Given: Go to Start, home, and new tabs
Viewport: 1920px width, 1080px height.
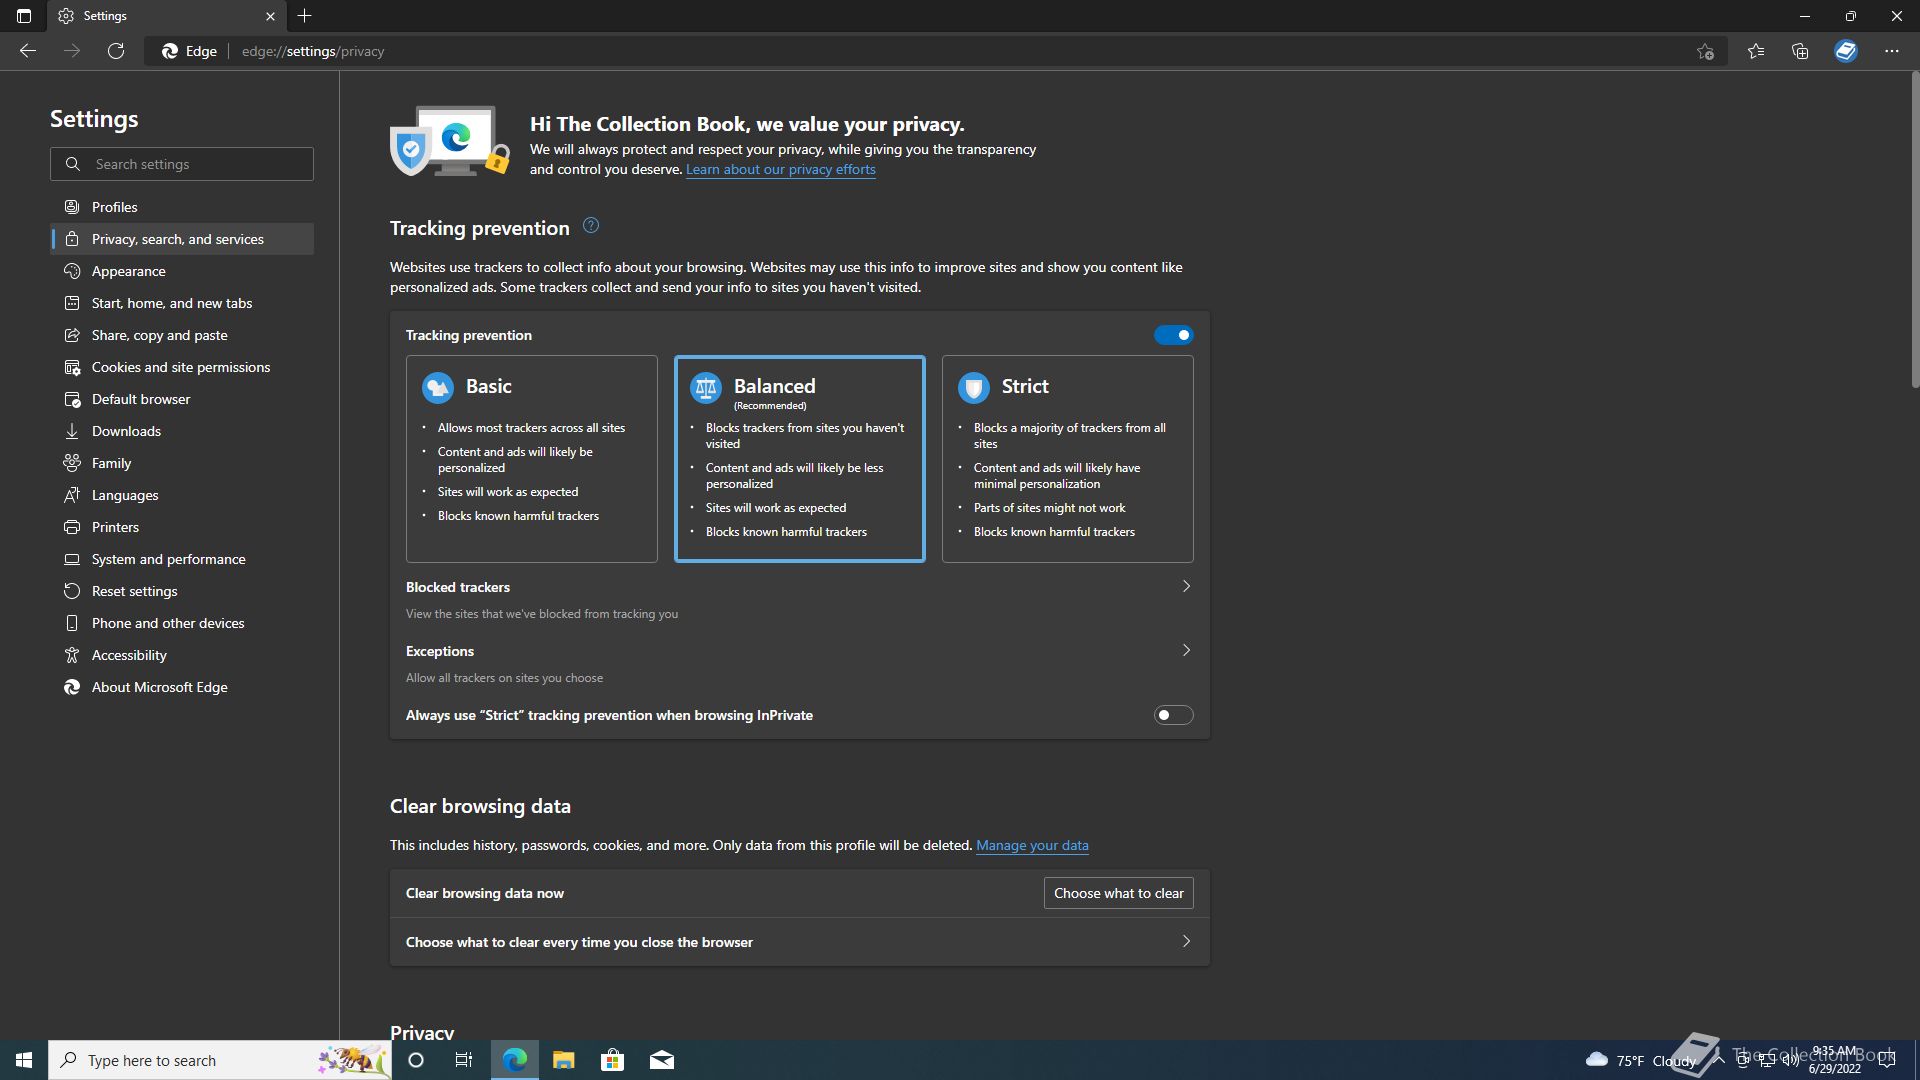Looking at the screenshot, I should click(182, 303).
